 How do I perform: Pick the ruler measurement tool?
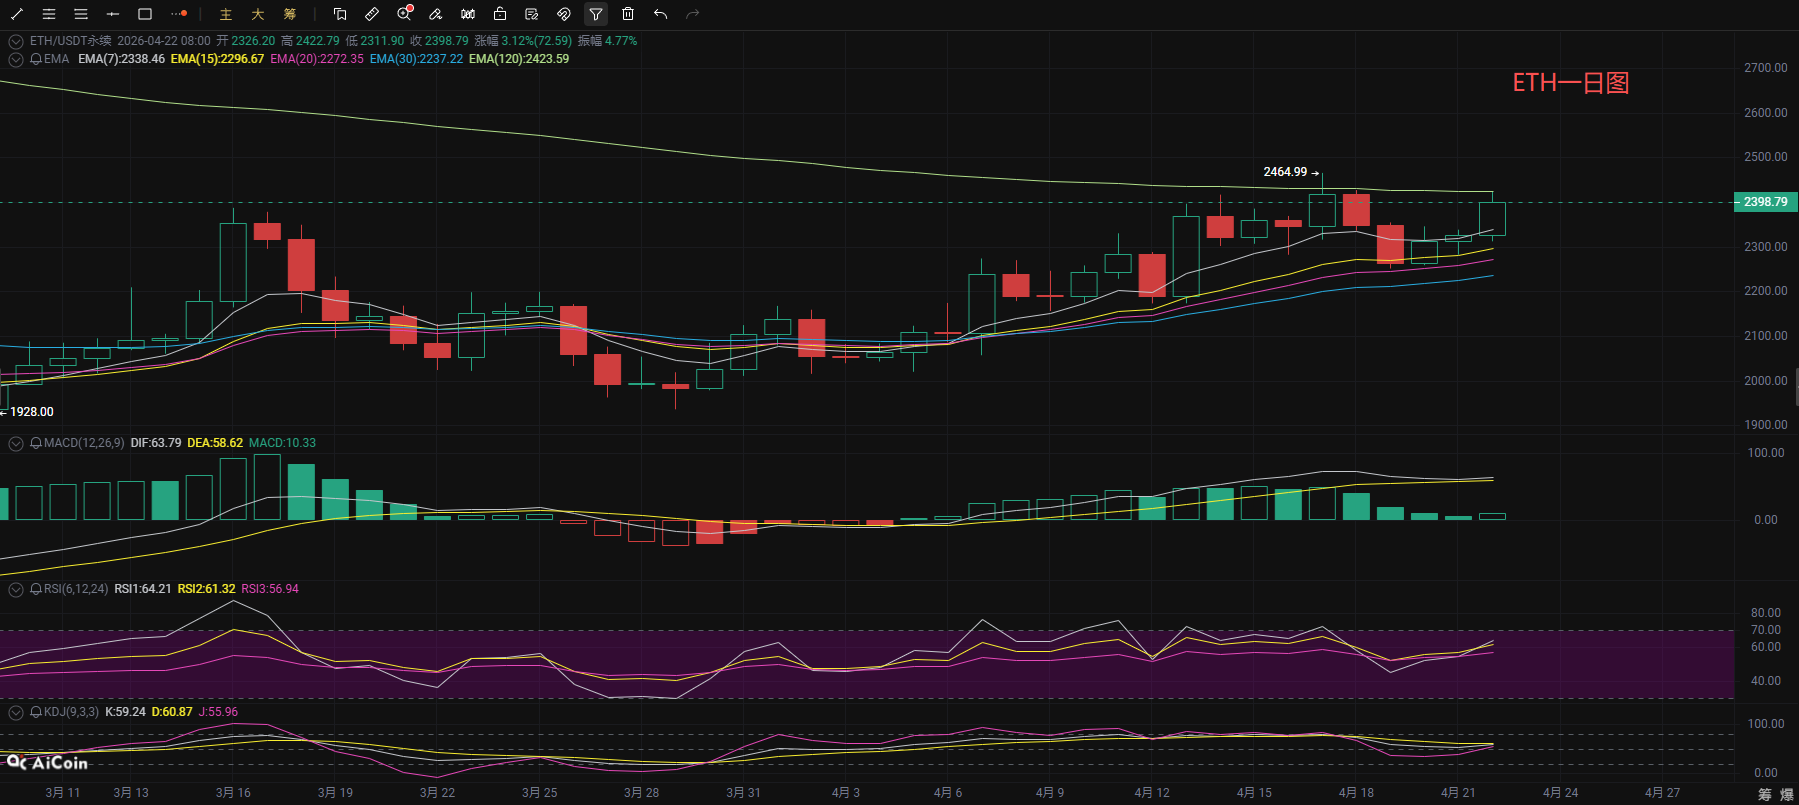click(372, 14)
